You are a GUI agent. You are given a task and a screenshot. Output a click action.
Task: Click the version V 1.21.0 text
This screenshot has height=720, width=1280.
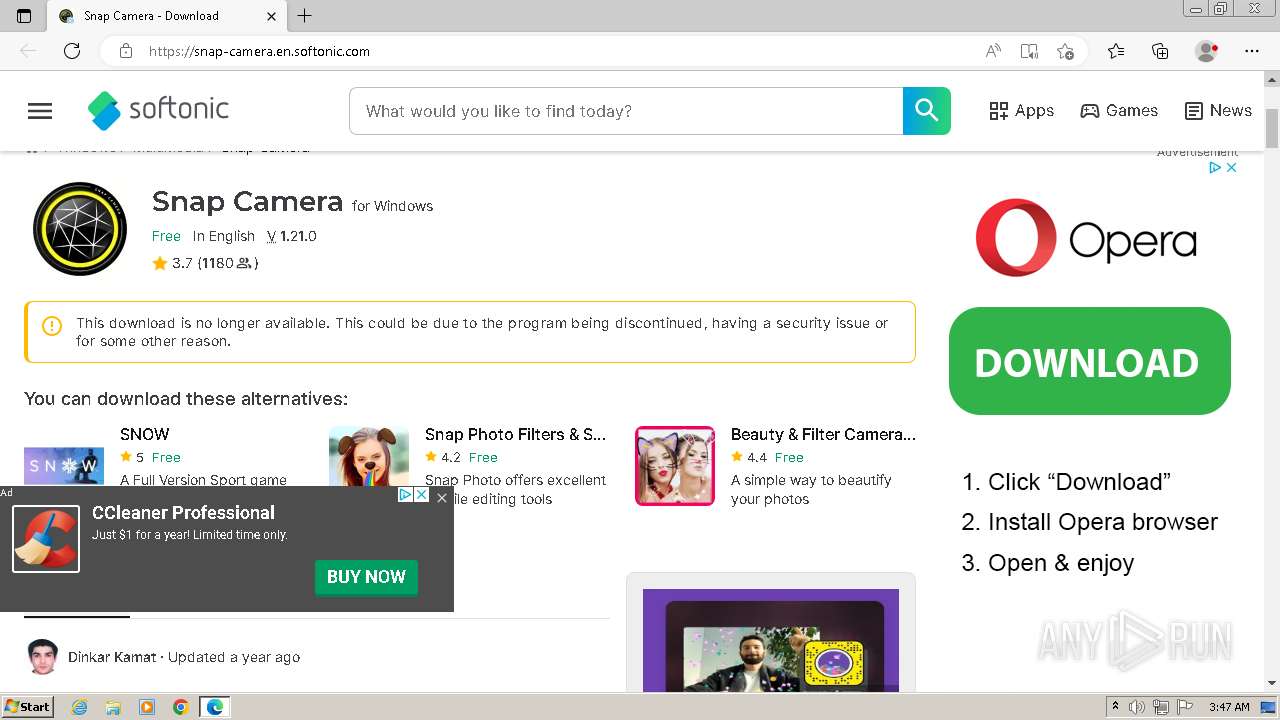click(291, 236)
